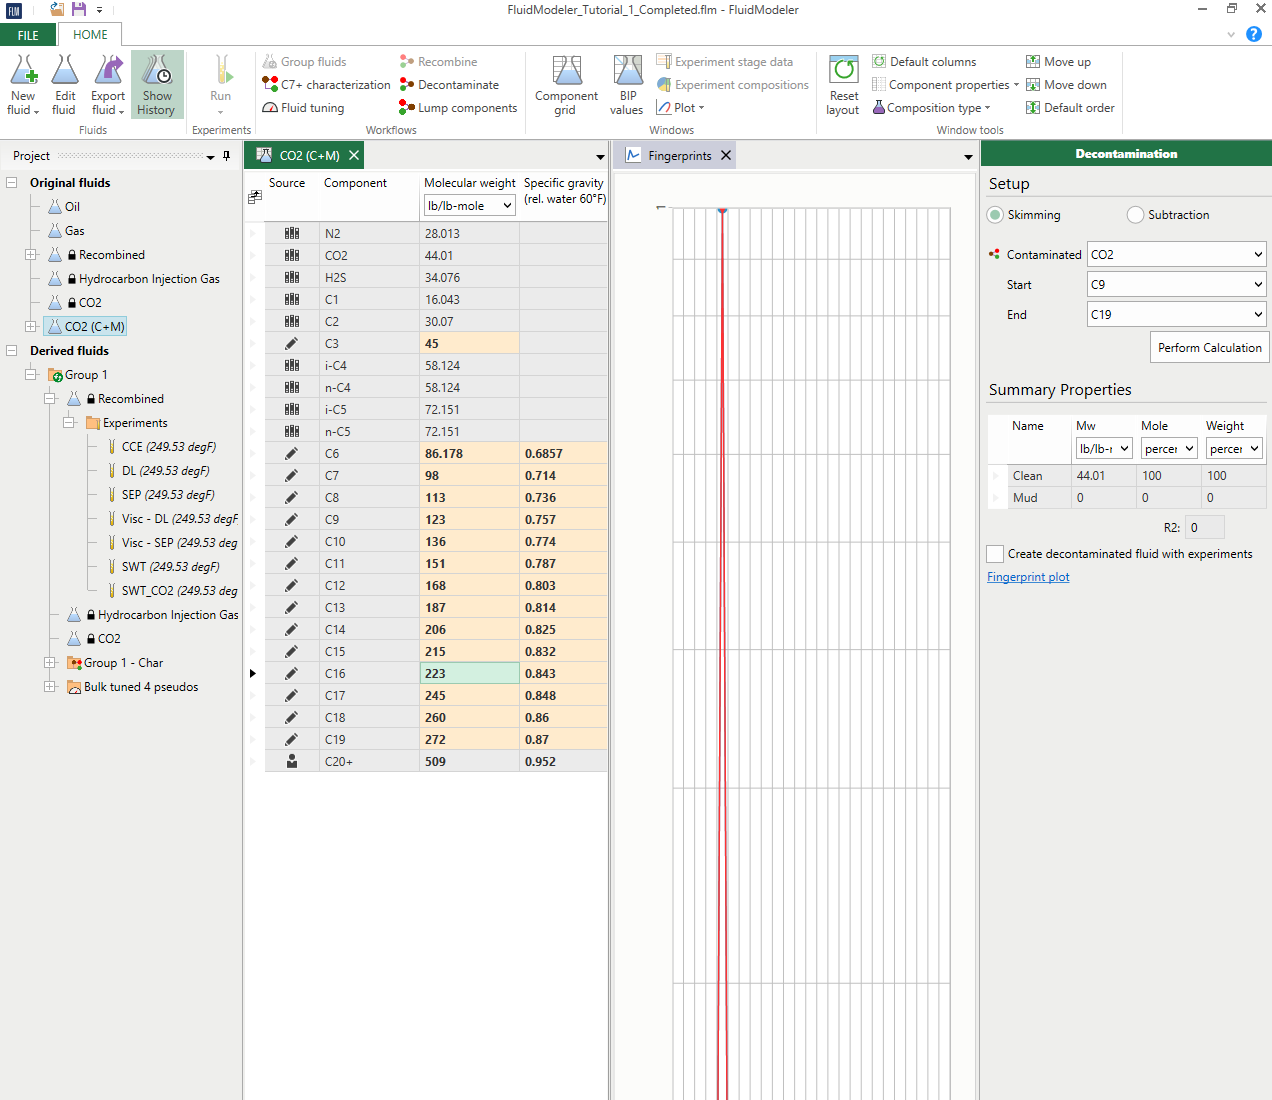The height and width of the screenshot is (1100, 1272).
Task: Open the End C19 dropdown
Action: coord(1177,315)
